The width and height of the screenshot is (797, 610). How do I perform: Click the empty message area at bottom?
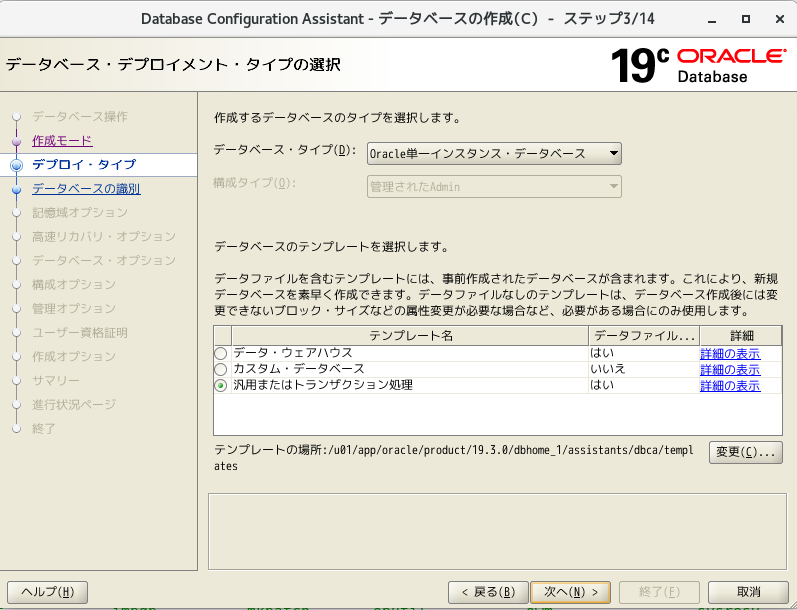(x=497, y=531)
